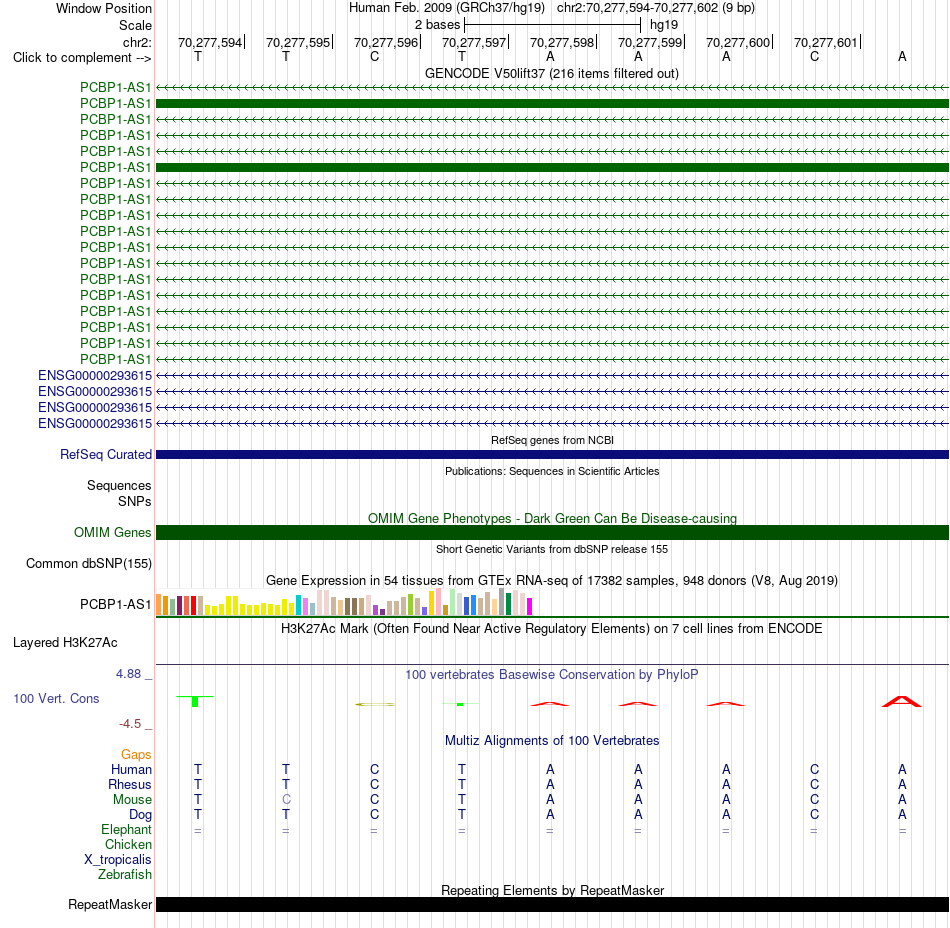950x928 pixels.
Task: Click the Common dbSNP(155) label
Action: coord(88,563)
